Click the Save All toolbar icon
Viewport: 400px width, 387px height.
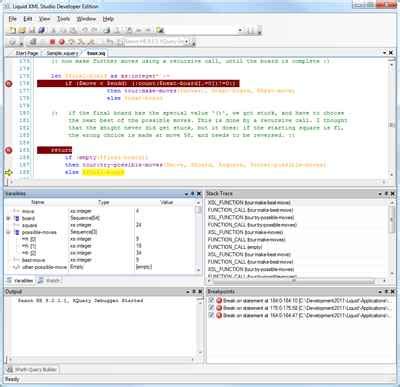41,30
